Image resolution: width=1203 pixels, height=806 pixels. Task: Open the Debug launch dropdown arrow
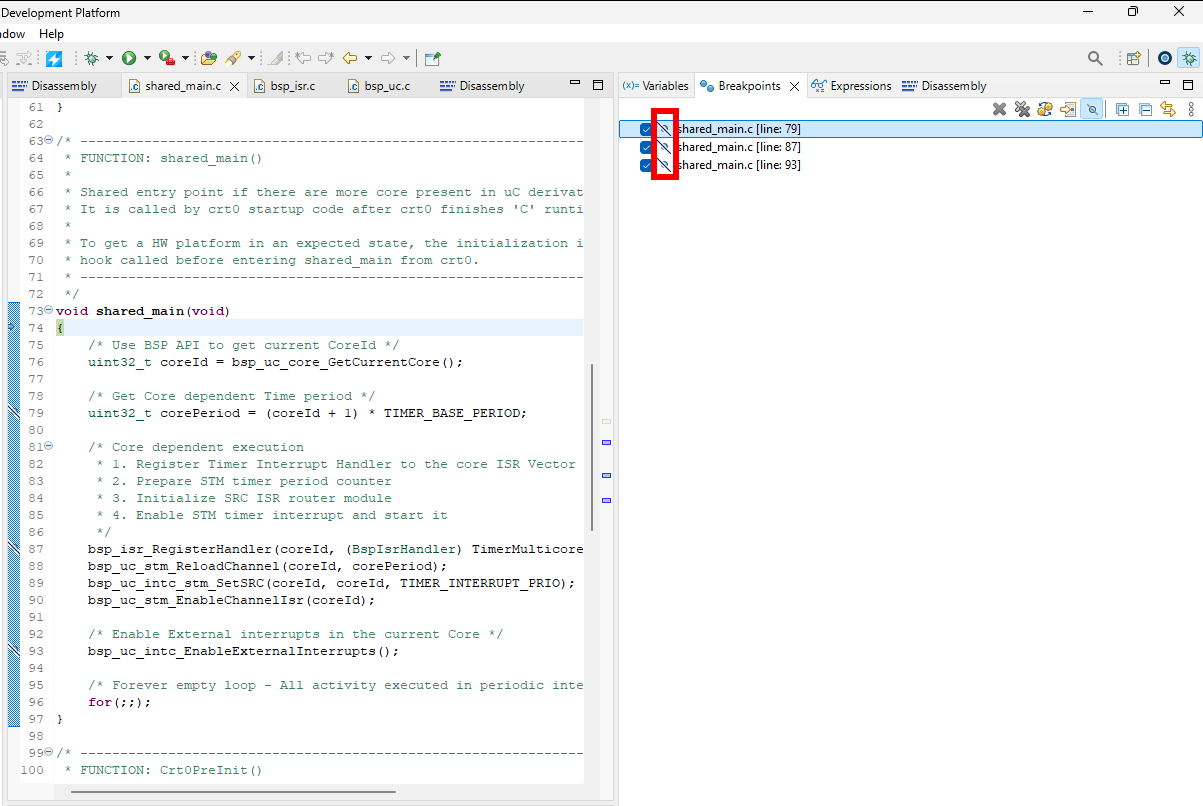109,59
